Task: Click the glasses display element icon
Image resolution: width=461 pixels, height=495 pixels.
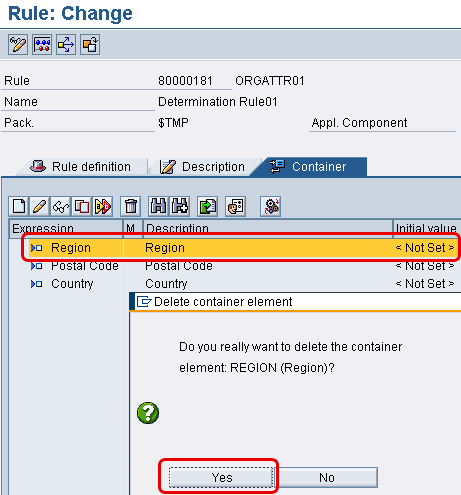Action: [x=61, y=206]
